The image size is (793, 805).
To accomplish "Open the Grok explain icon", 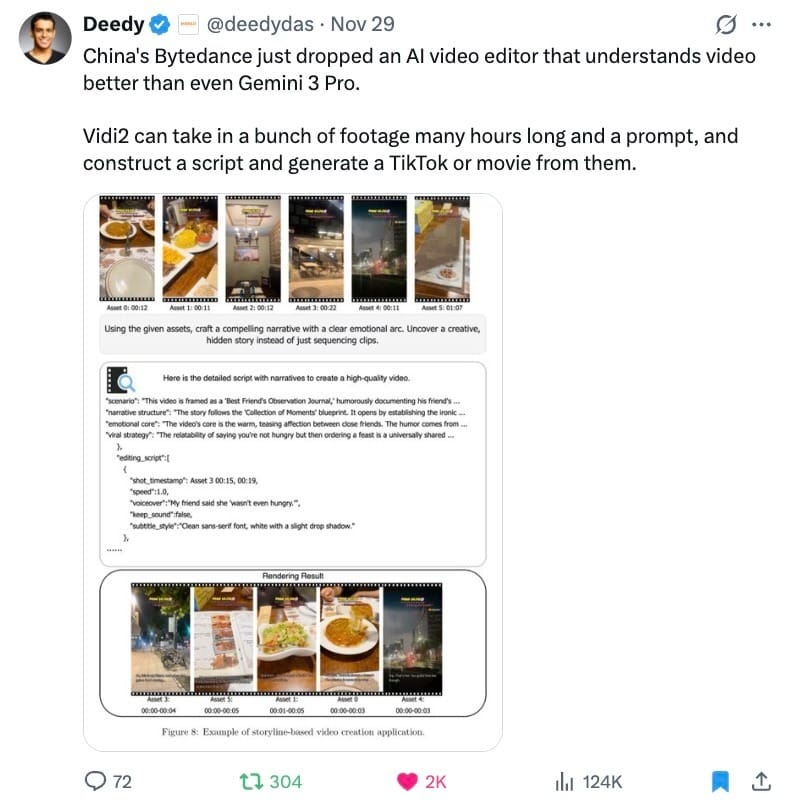I will point(726,24).
